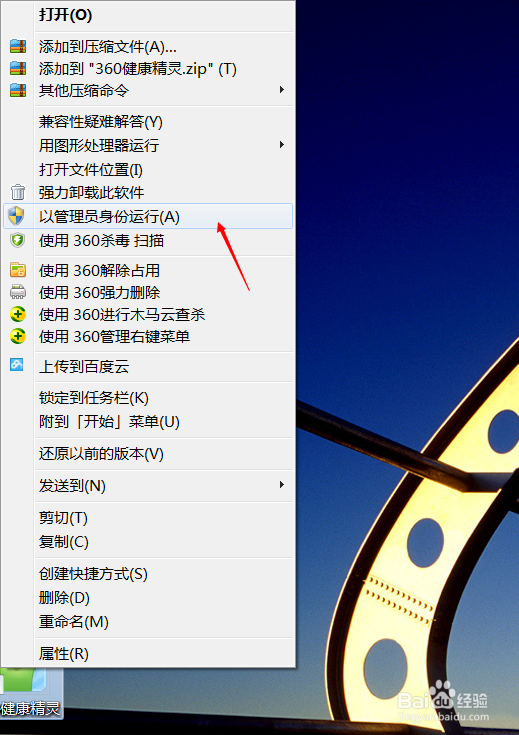Select 使用 360杀毒 扫描 entry
Image resolution: width=519 pixels, height=735 pixels.
(148, 240)
